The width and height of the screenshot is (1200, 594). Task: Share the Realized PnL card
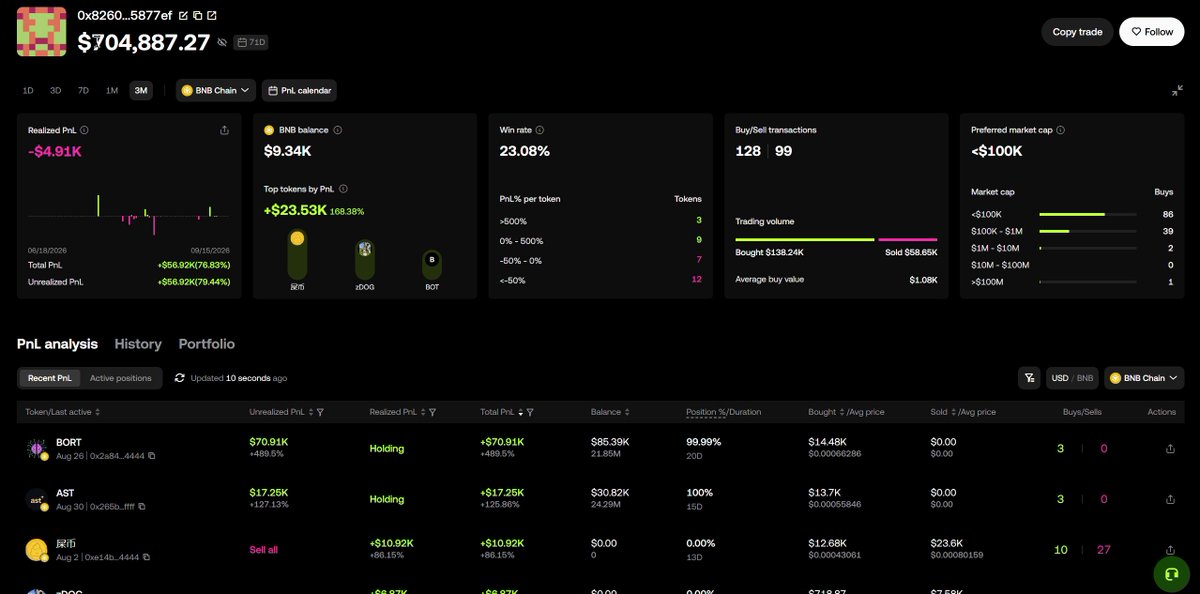coord(224,130)
